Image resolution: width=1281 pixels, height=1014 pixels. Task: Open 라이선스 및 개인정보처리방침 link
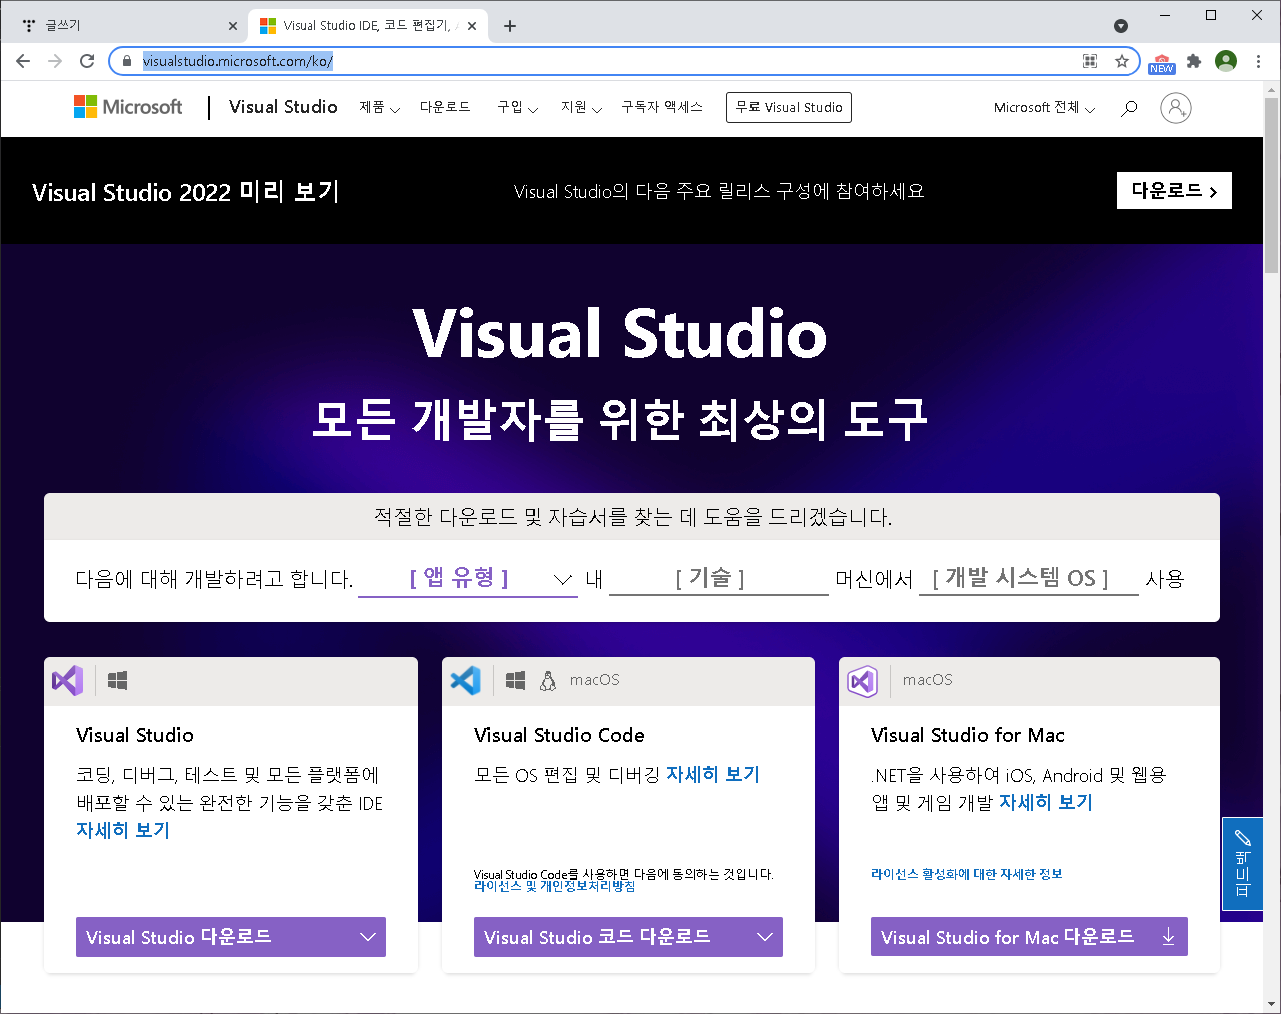(x=555, y=886)
